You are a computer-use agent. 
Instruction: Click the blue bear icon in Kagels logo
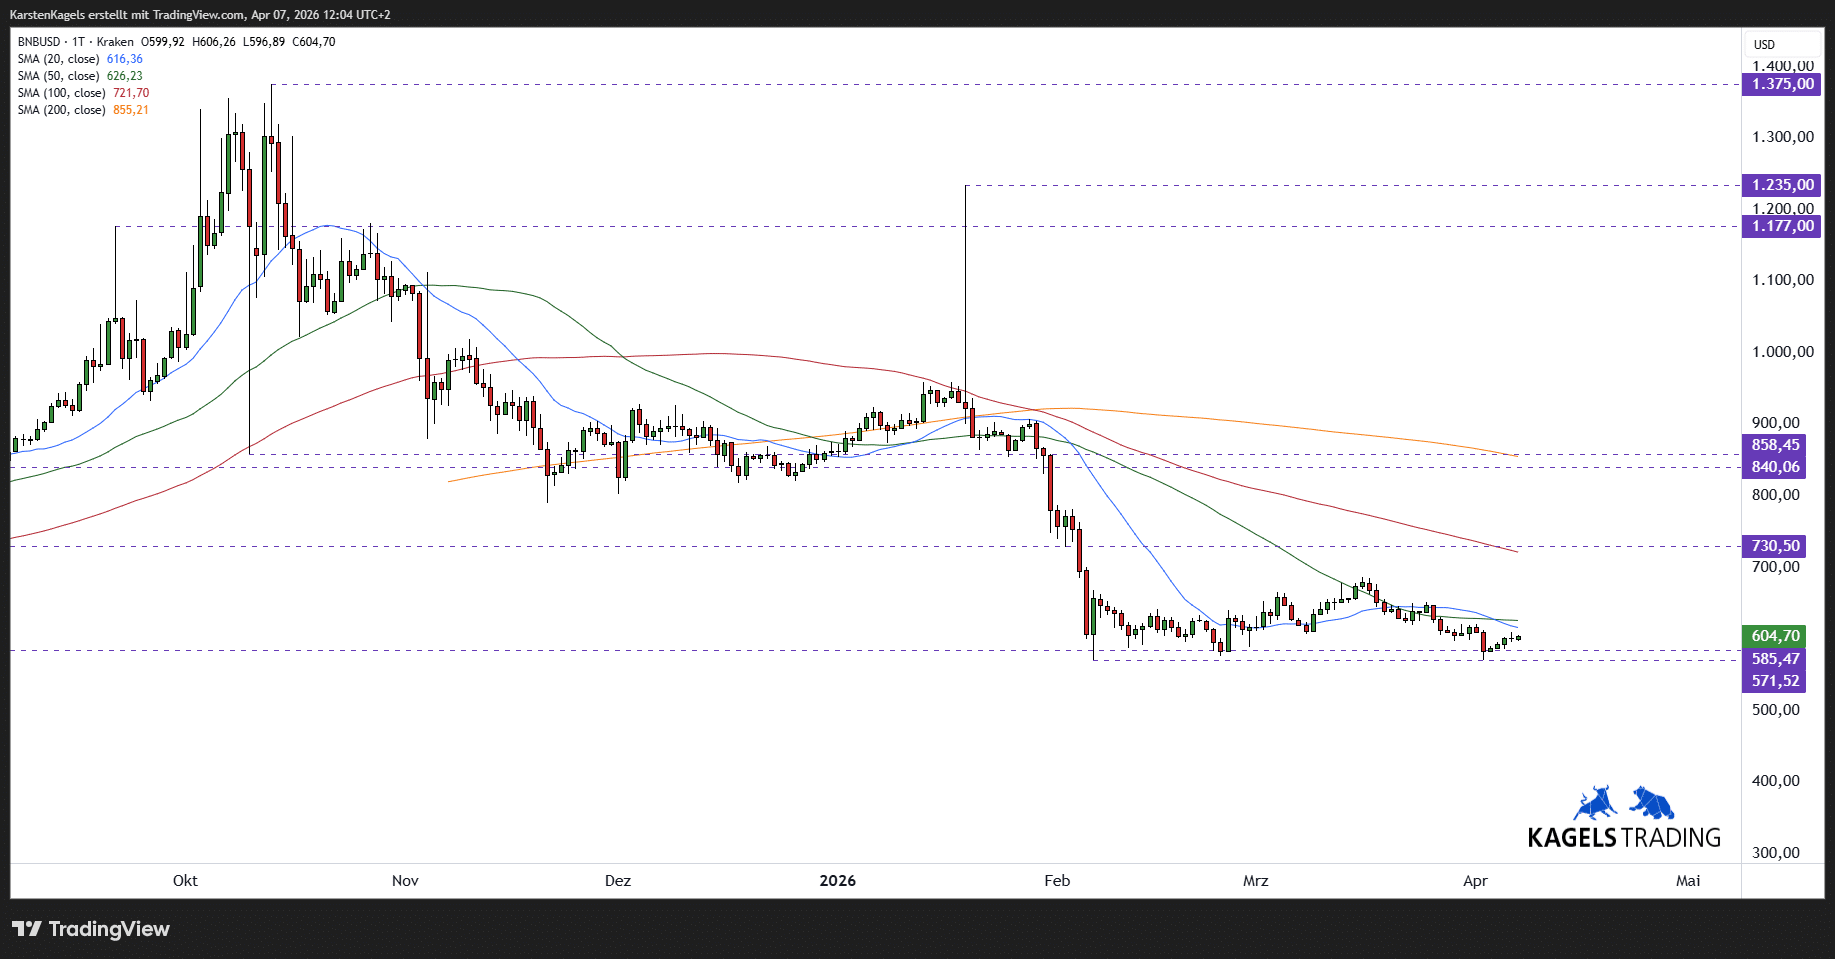coord(1652,803)
